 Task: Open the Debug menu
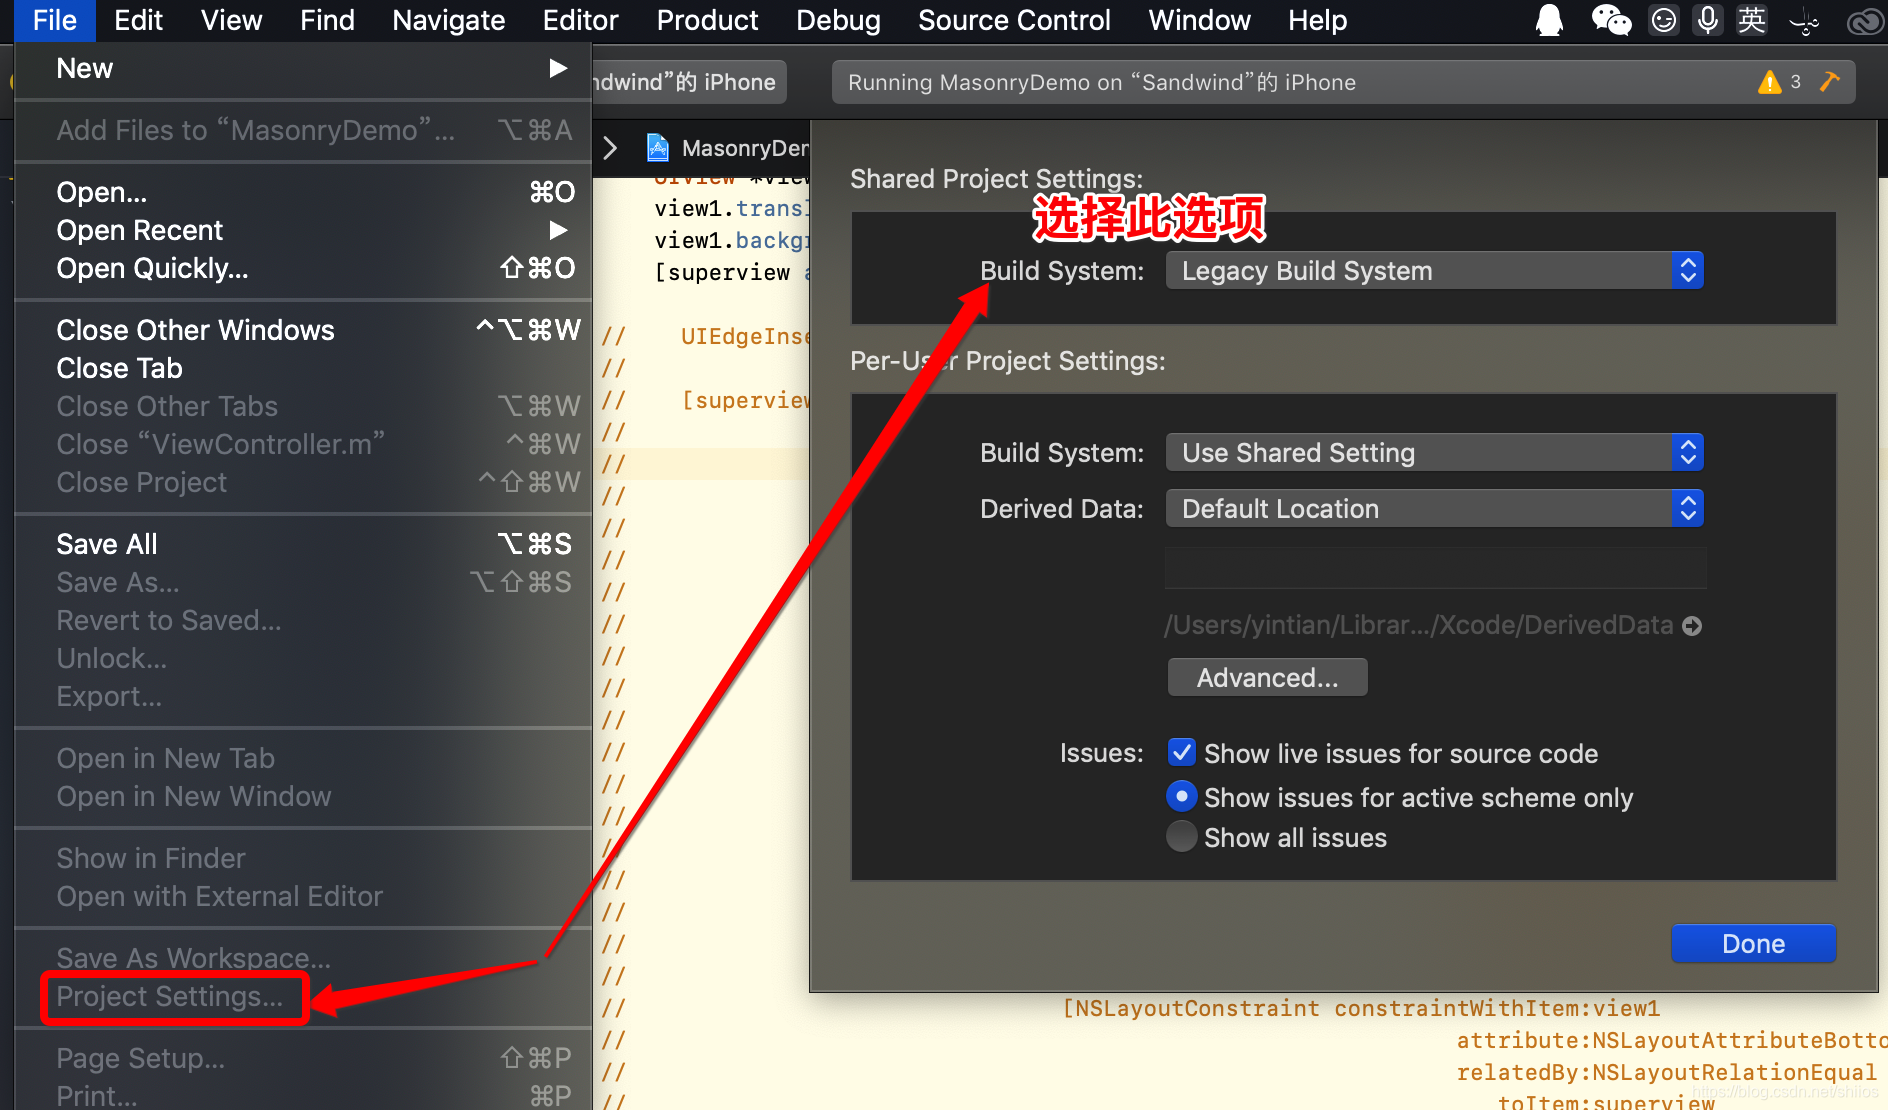(x=838, y=20)
